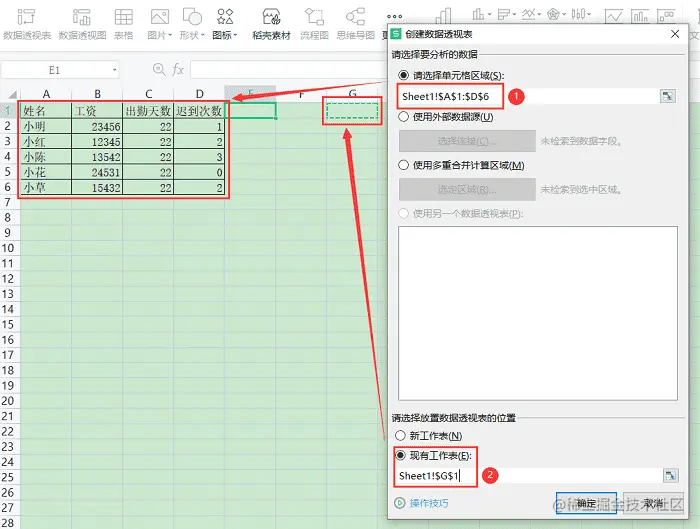Insert a stock chart from ribbon
Viewport: 700px width, 529px height.
pos(578,14)
